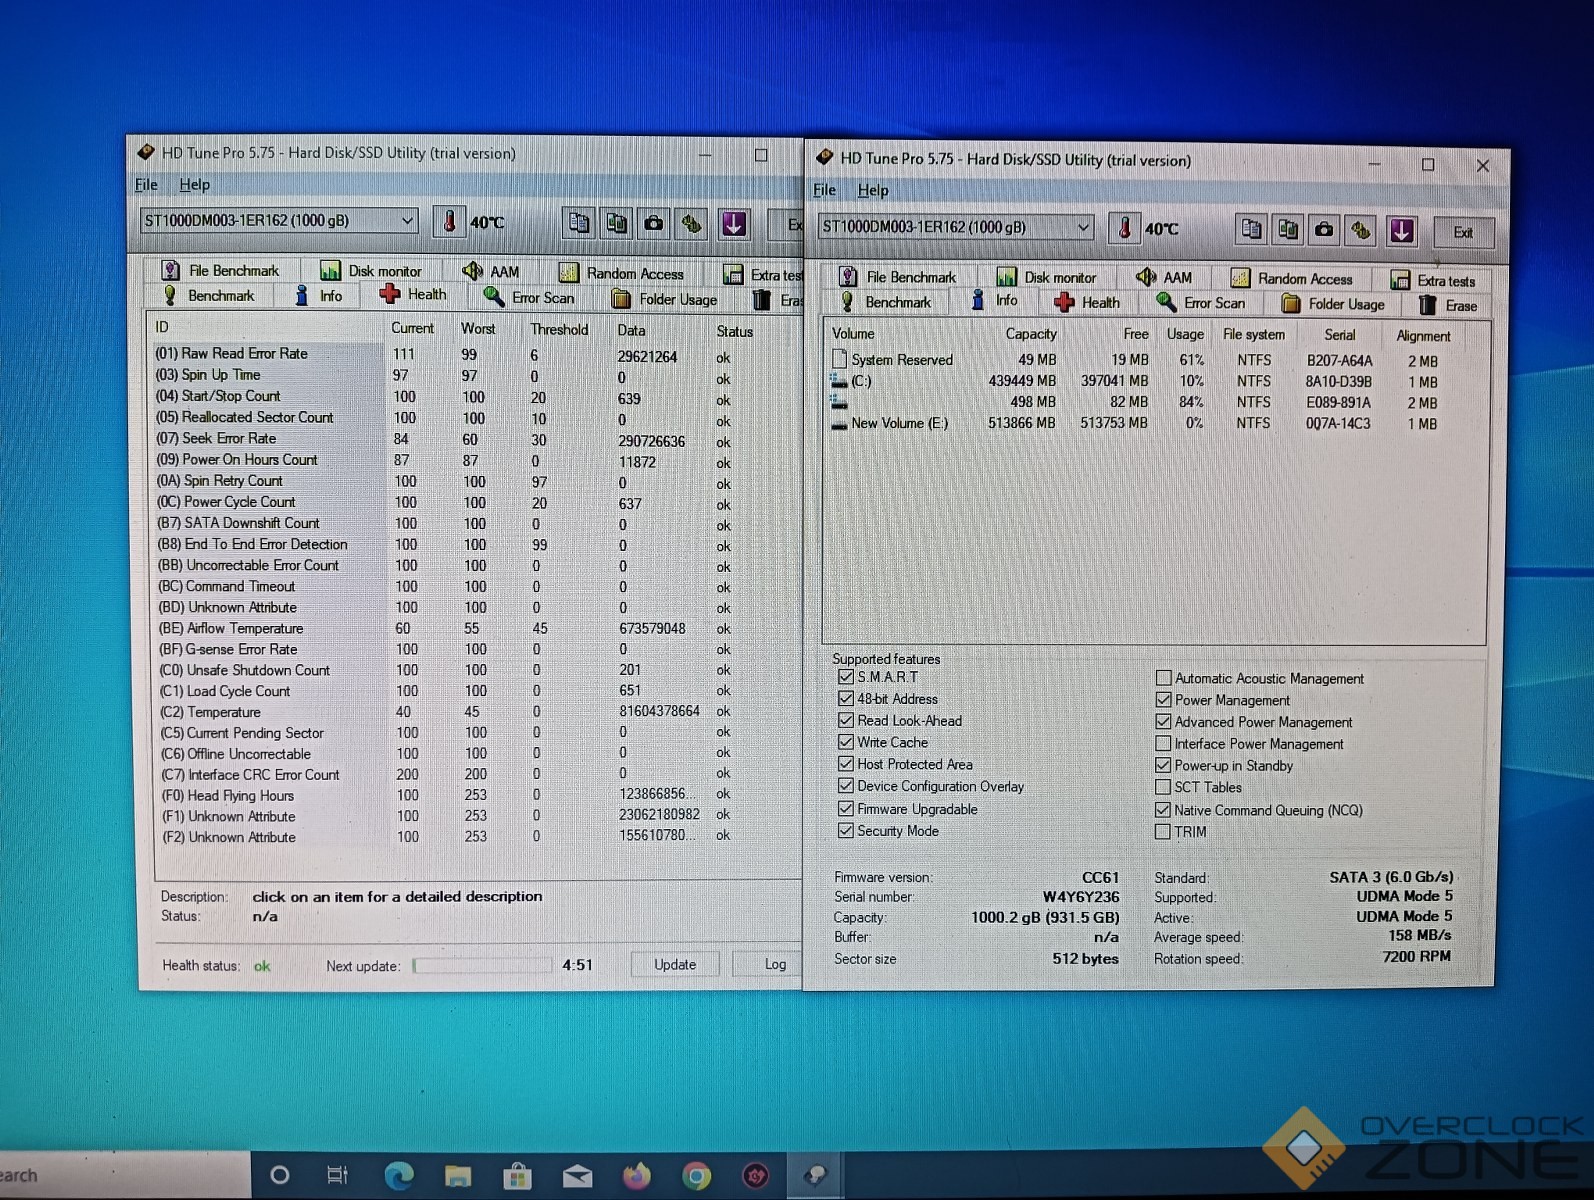Viewport: 1594px width, 1200px height.
Task: Switch to Benchmark tab in left window
Action: (x=208, y=296)
